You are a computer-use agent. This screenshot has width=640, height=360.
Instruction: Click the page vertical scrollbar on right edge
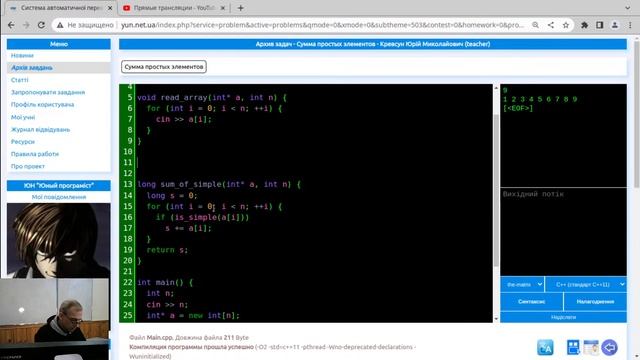coord(637,114)
